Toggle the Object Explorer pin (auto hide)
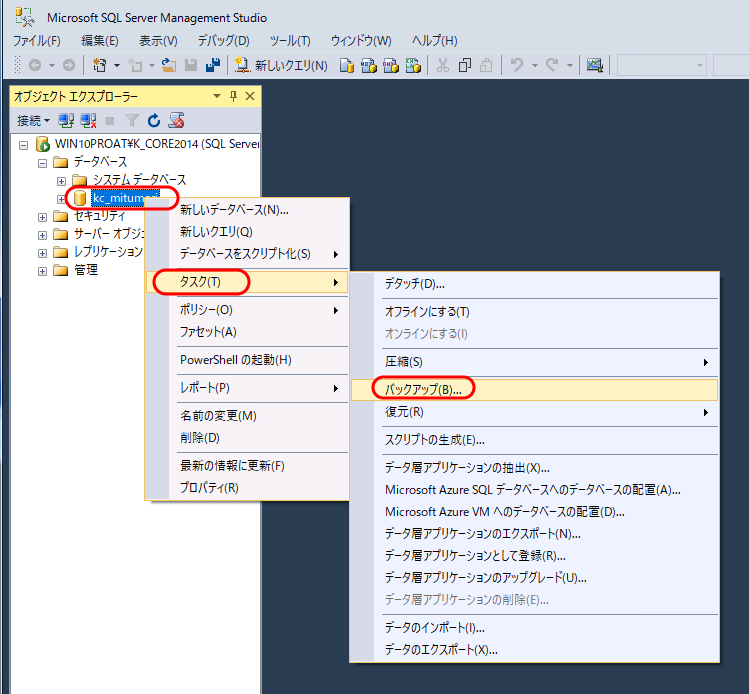749x694 pixels. coord(234,96)
